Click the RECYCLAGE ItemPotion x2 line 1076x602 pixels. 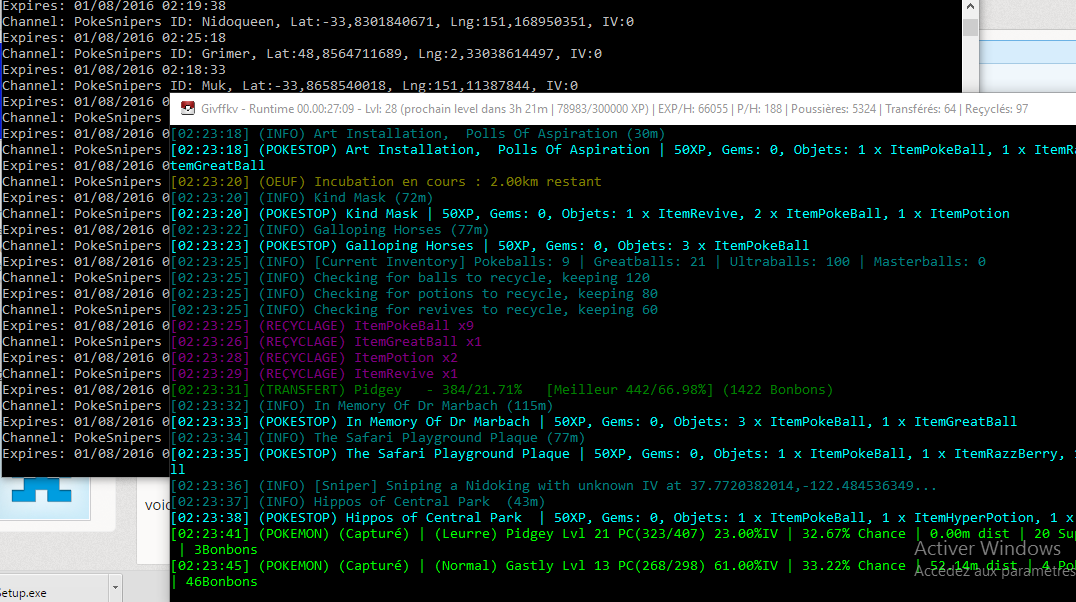pos(314,358)
